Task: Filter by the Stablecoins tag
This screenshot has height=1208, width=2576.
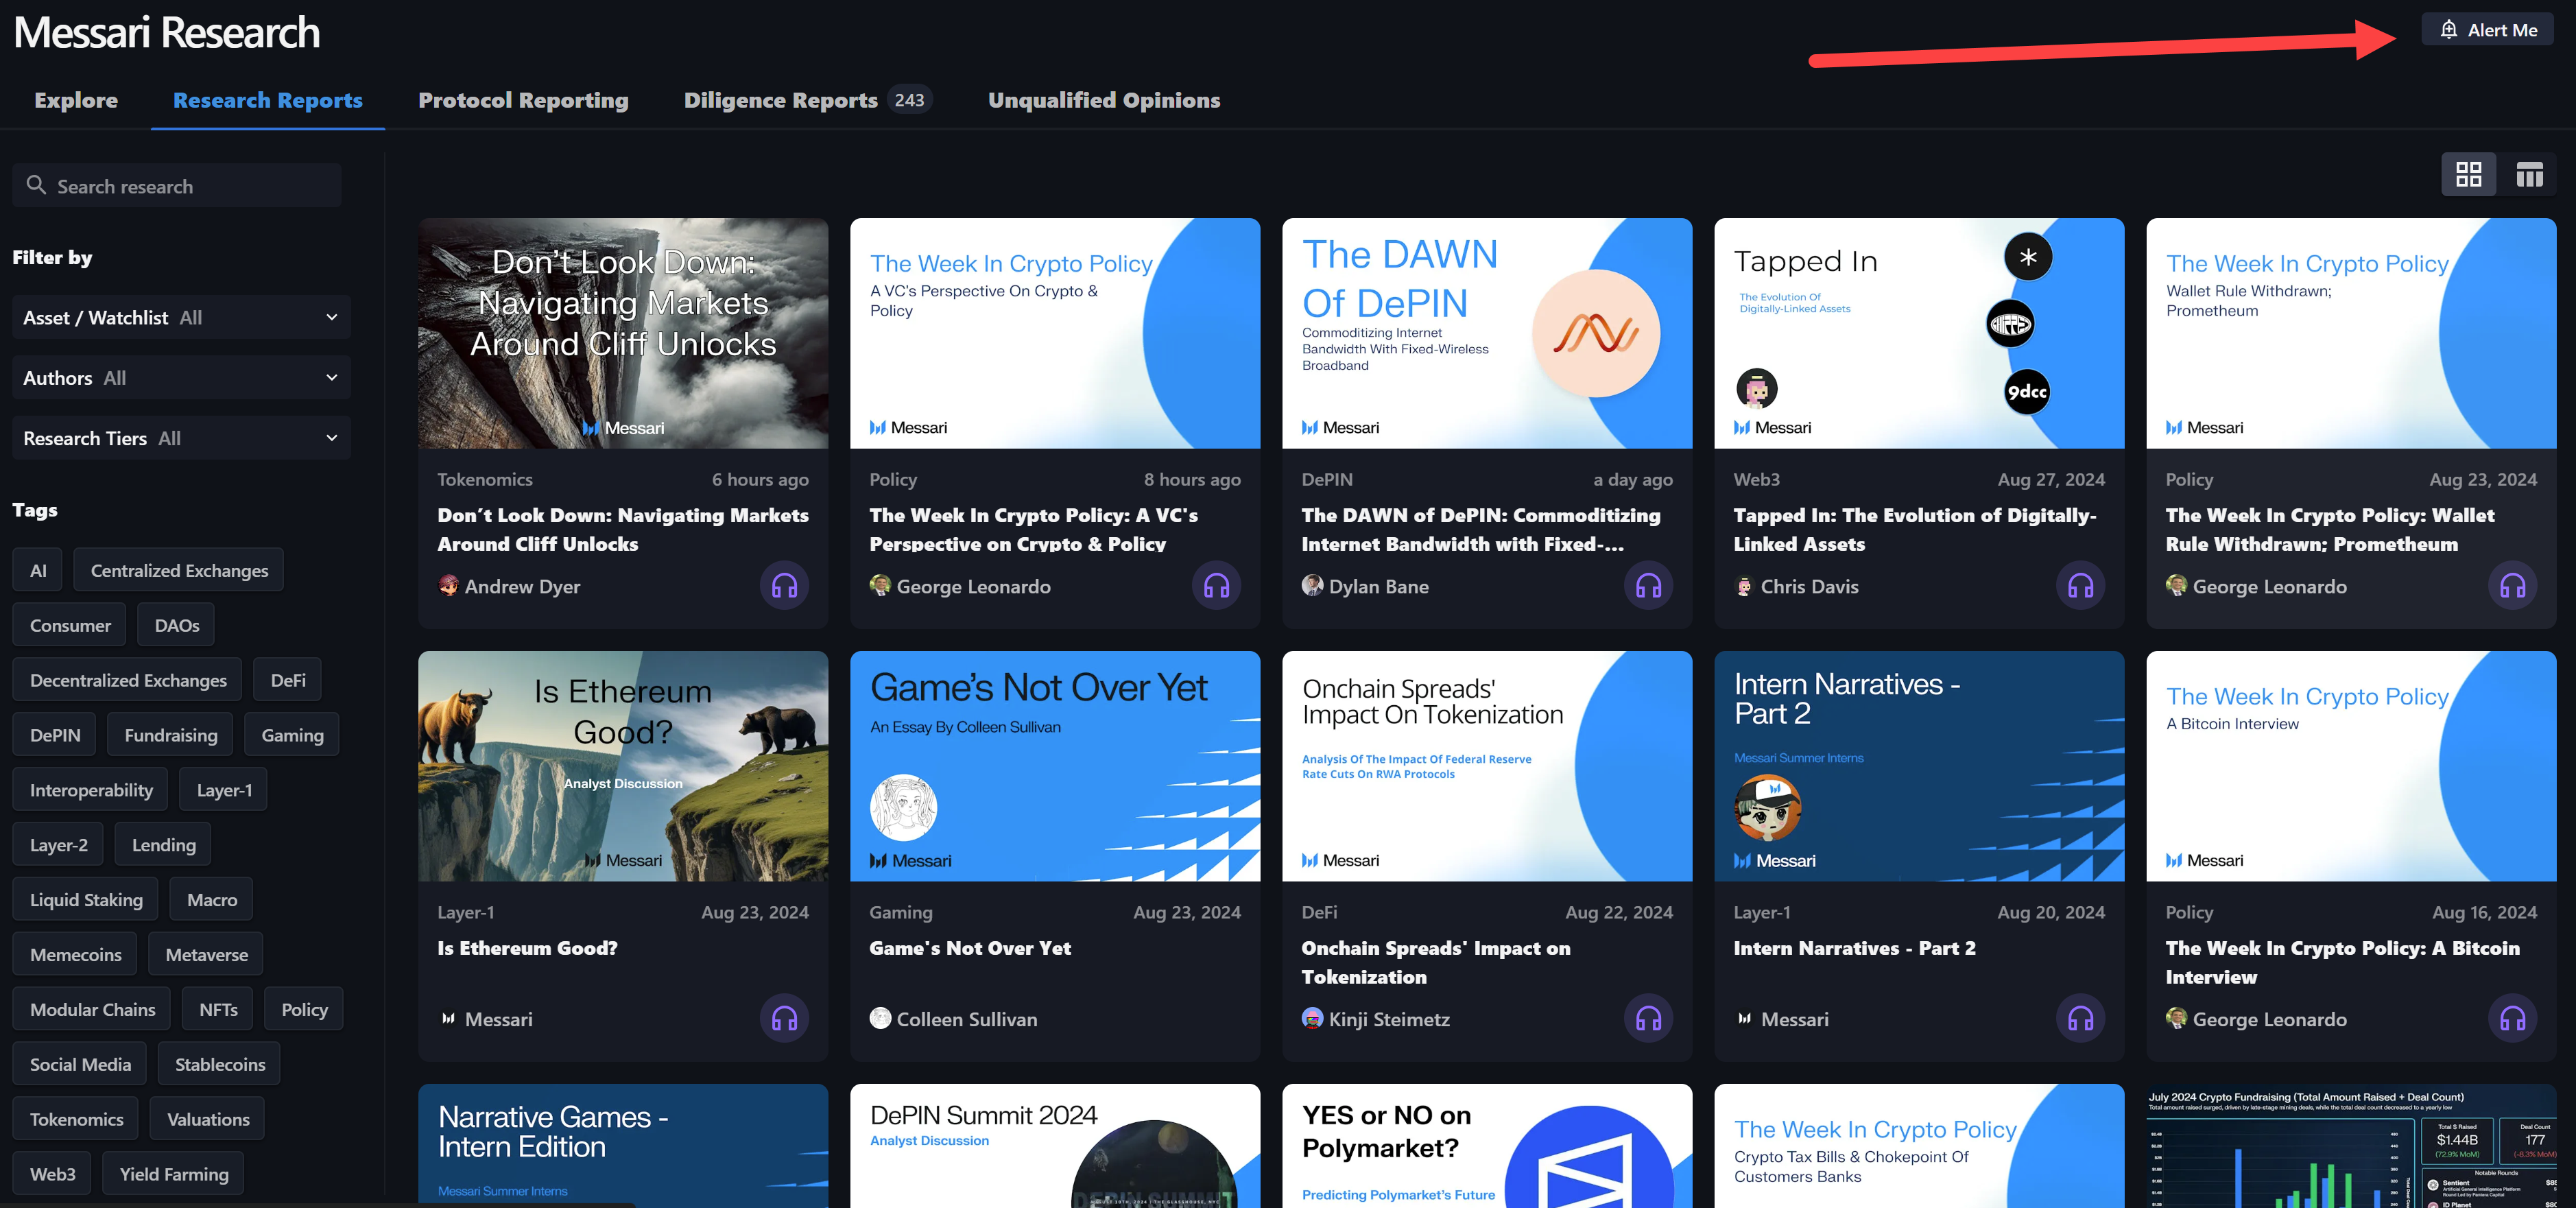Action: point(220,1064)
